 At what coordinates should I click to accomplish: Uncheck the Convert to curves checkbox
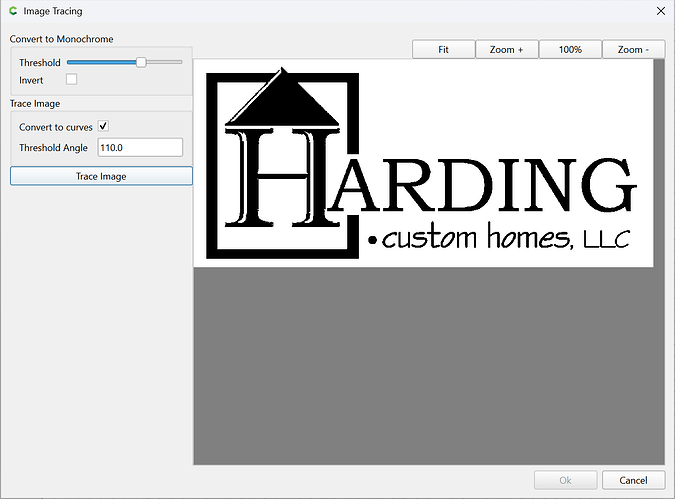103,126
